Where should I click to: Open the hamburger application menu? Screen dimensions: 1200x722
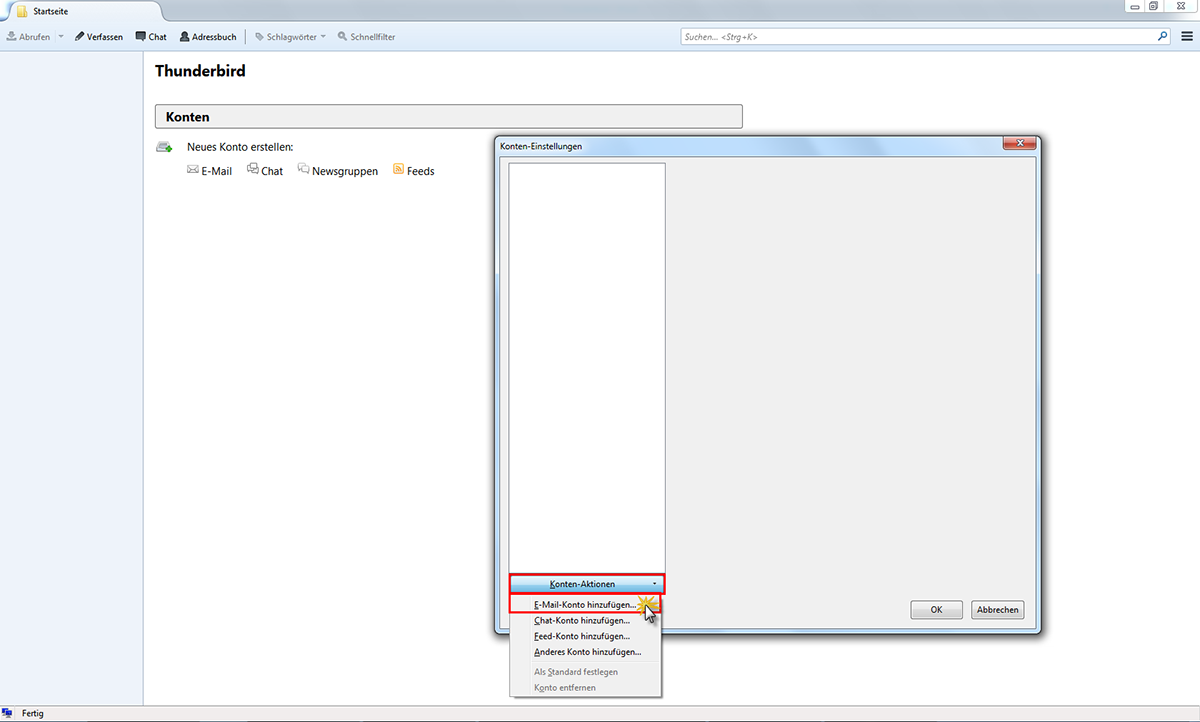tap(1186, 36)
